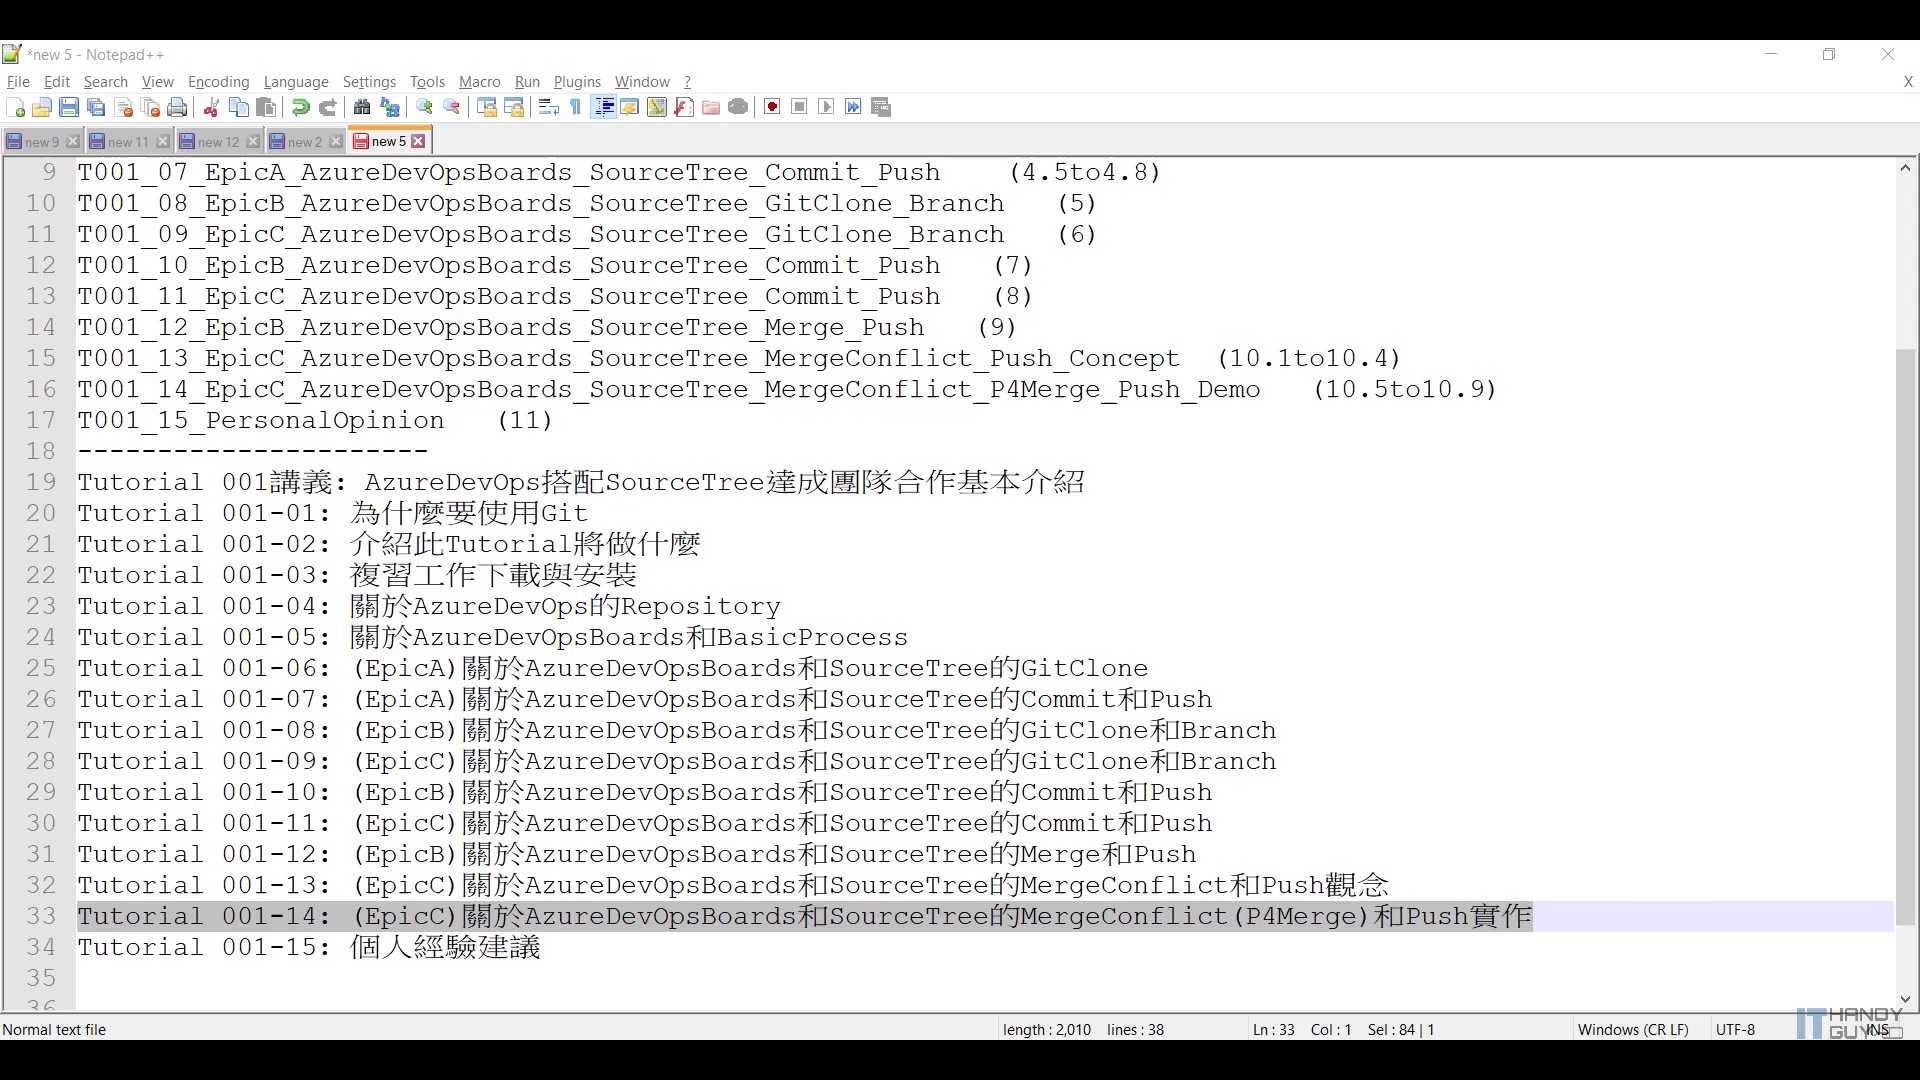Switch to the new 2 tab

(300, 141)
